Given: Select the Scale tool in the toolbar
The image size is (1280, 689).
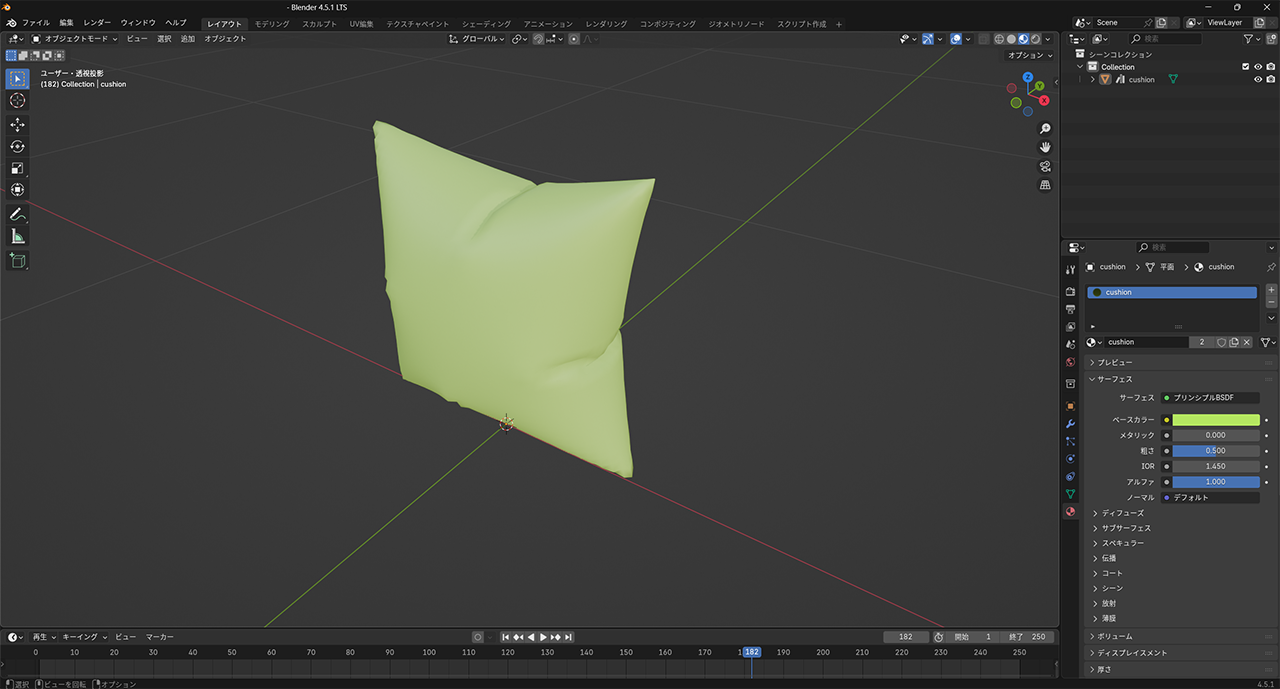Looking at the screenshot, I should coord(17,168).
